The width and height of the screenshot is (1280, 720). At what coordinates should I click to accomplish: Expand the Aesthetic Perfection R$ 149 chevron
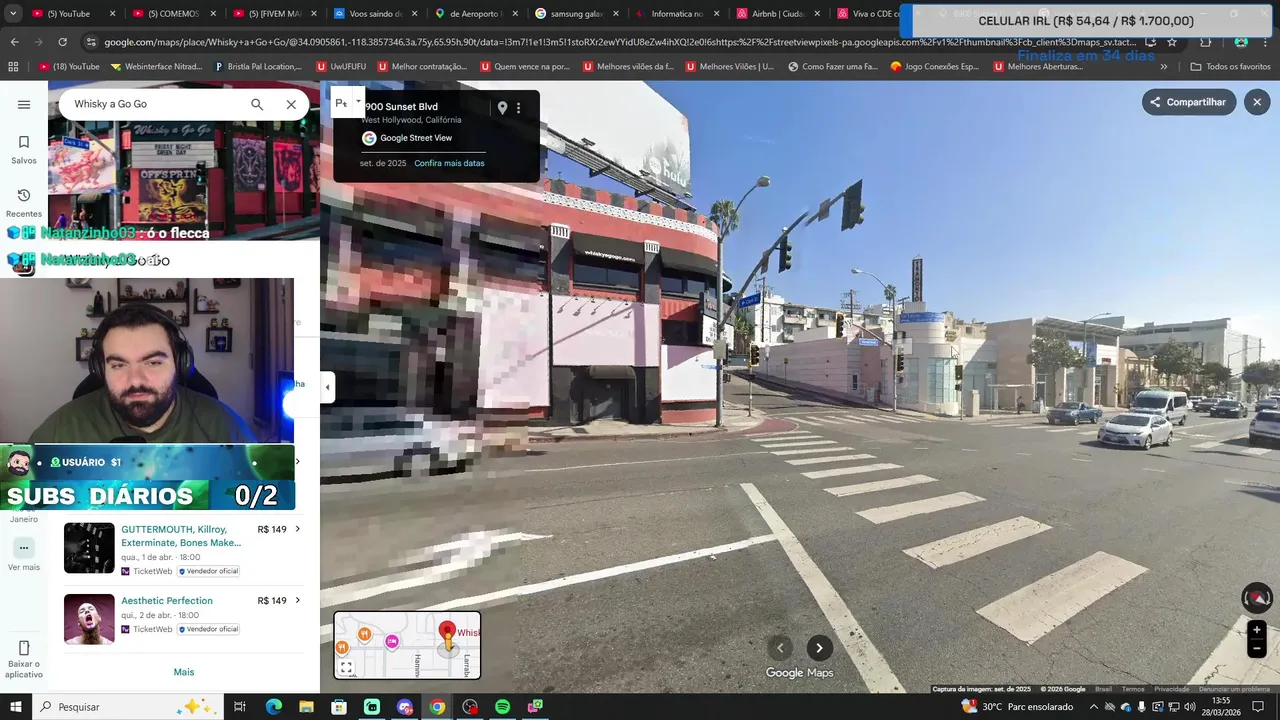click(297, 601)
